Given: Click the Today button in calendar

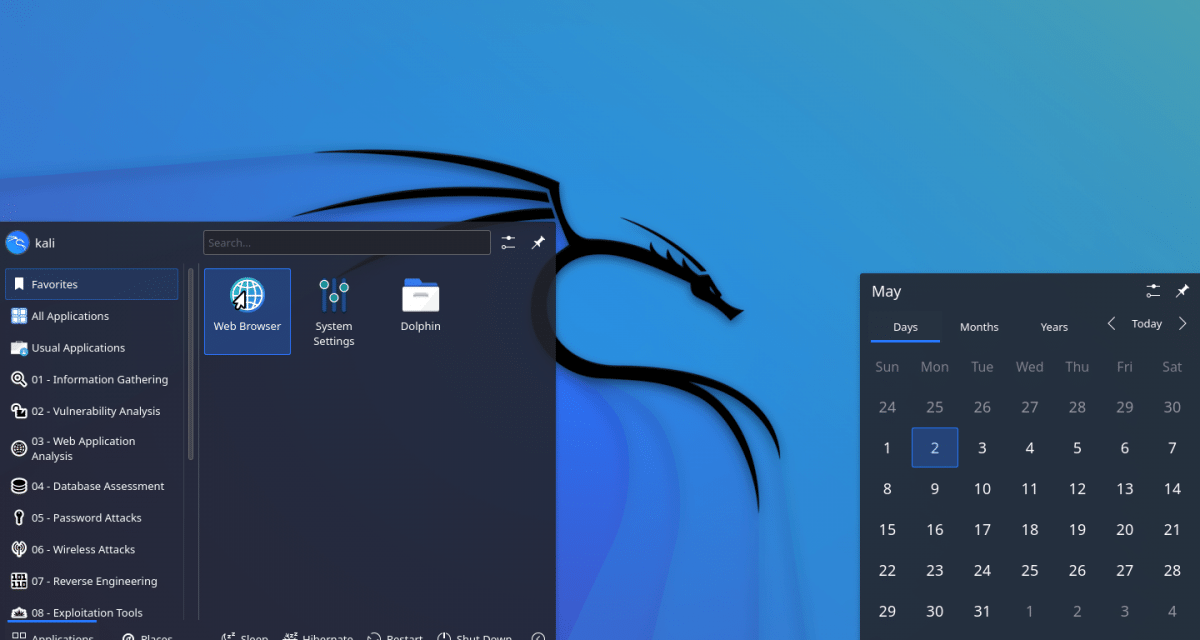Looking at the screenshot, I should tap(1146, 323).
